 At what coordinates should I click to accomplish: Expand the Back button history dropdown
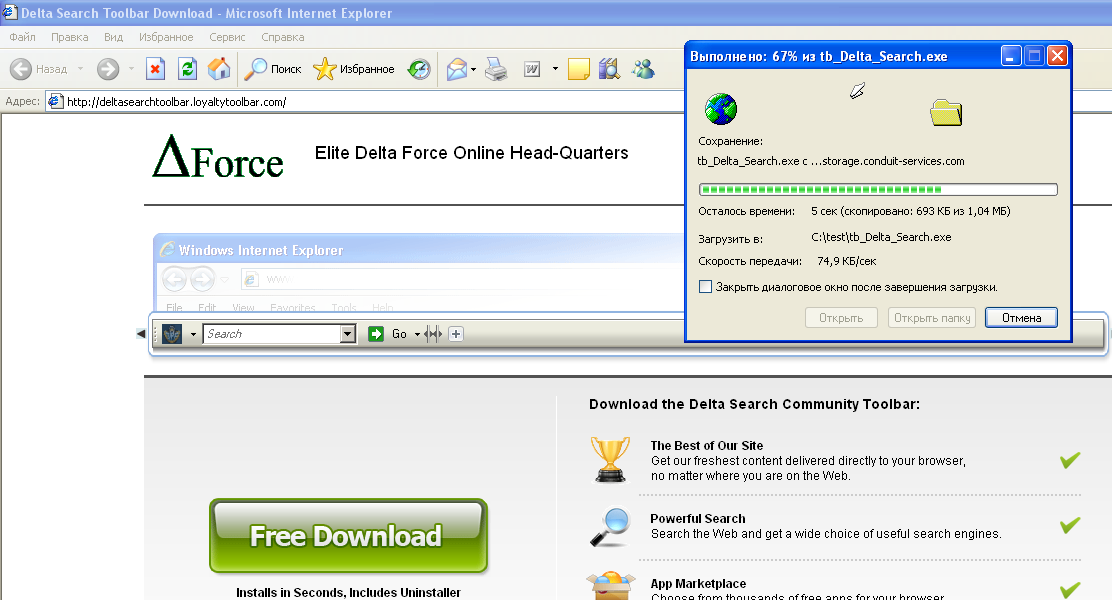(80, 69)
